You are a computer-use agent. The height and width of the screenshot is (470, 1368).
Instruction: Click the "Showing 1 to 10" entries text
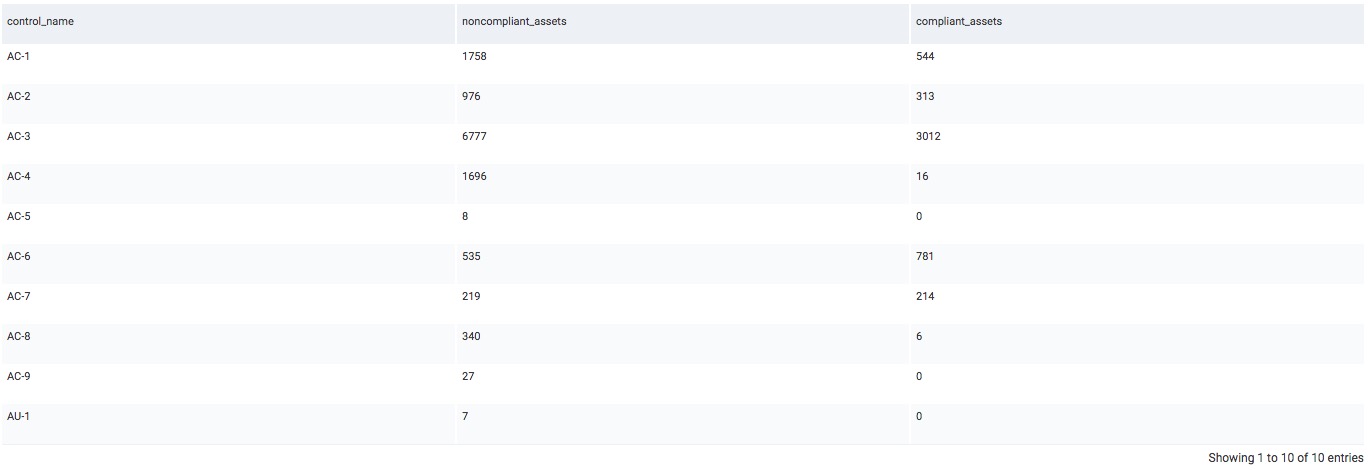[1285, 458]
